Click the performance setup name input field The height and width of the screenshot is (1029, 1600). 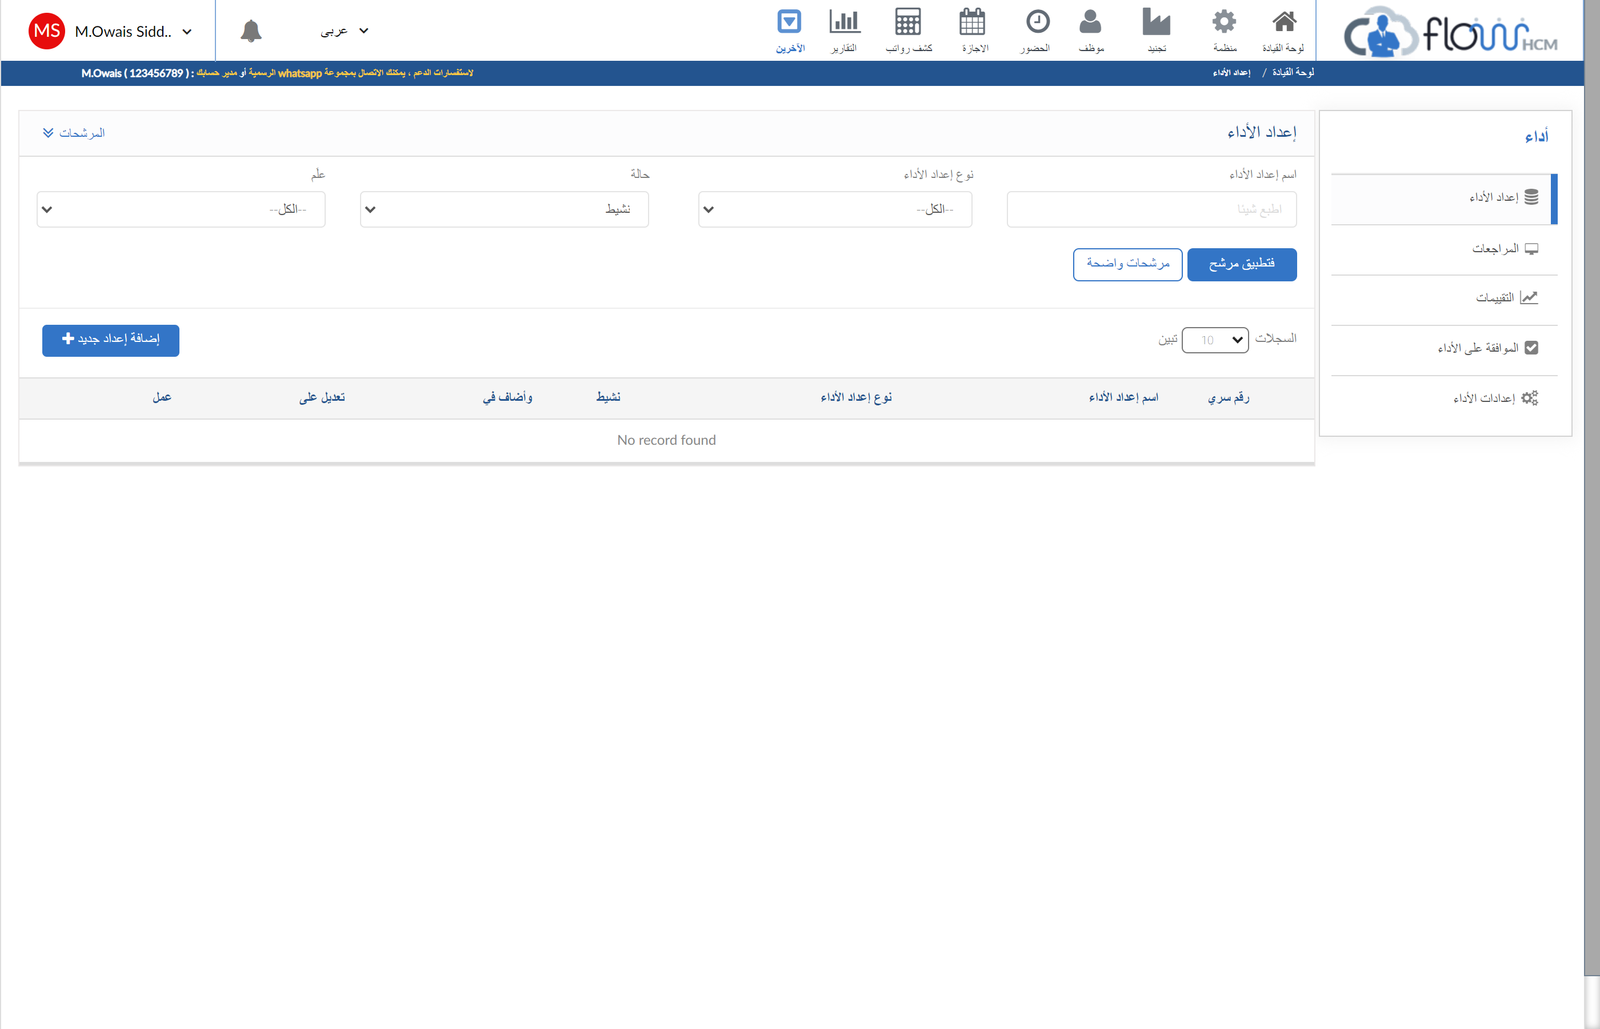pyautogui.click(x=1151, y=210)
